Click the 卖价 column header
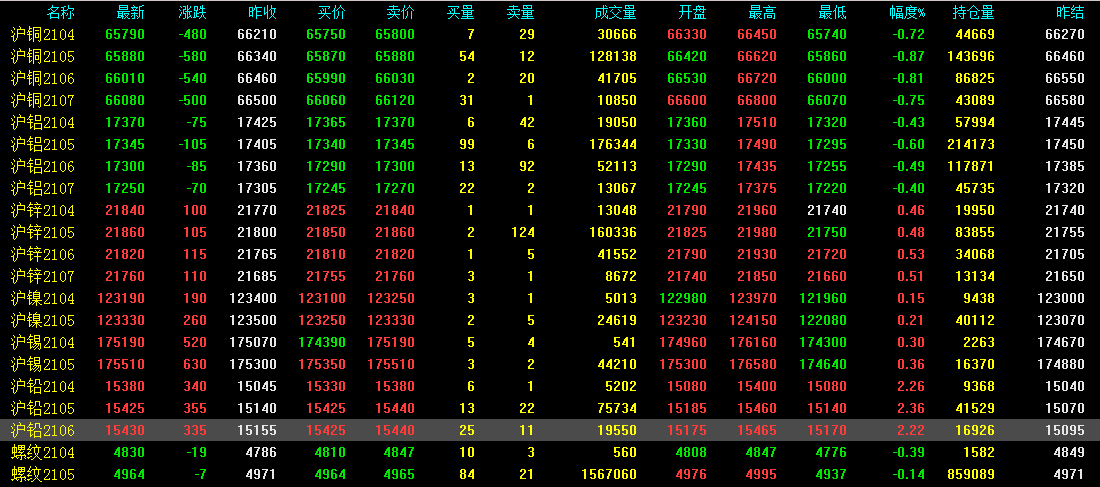The image size is (1100, 487). 401,13
